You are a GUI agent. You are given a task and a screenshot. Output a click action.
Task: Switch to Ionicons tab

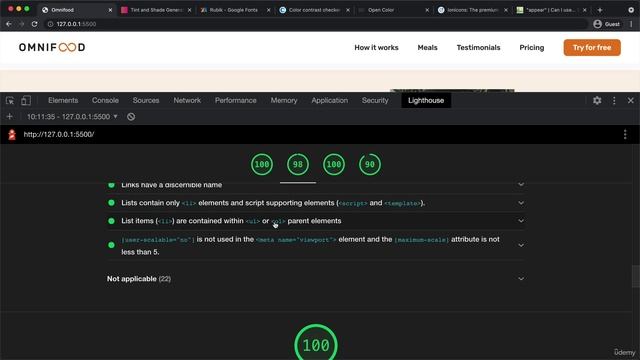coord(472,10)
